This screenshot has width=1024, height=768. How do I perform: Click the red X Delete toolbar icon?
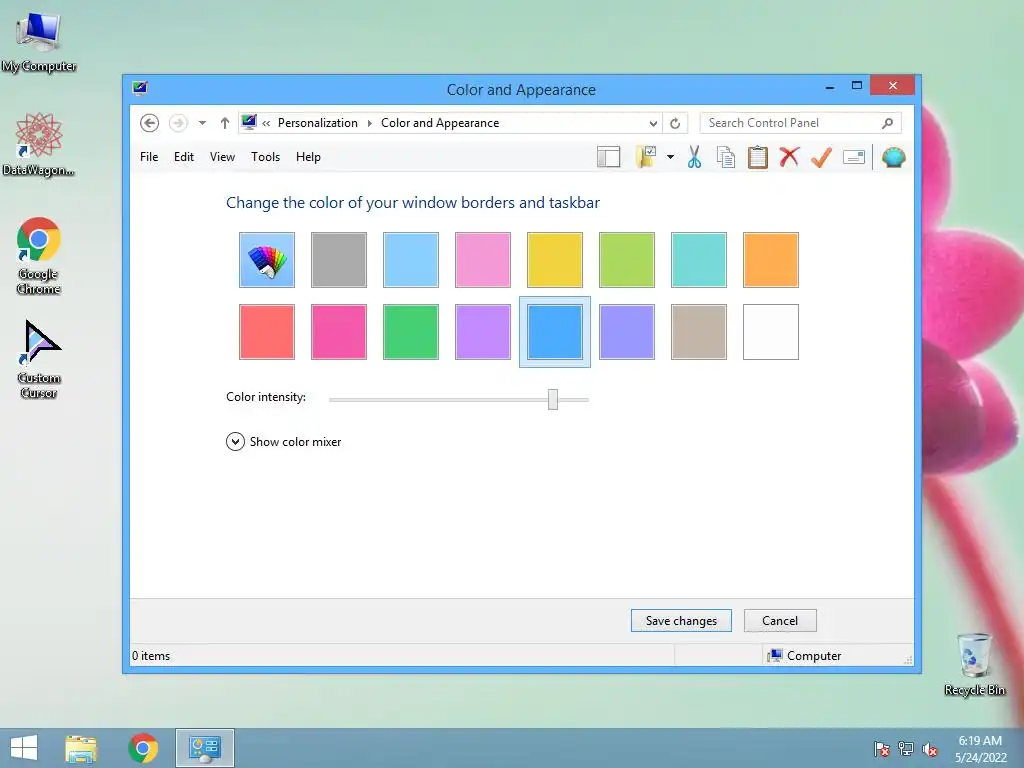pos(789,157)
